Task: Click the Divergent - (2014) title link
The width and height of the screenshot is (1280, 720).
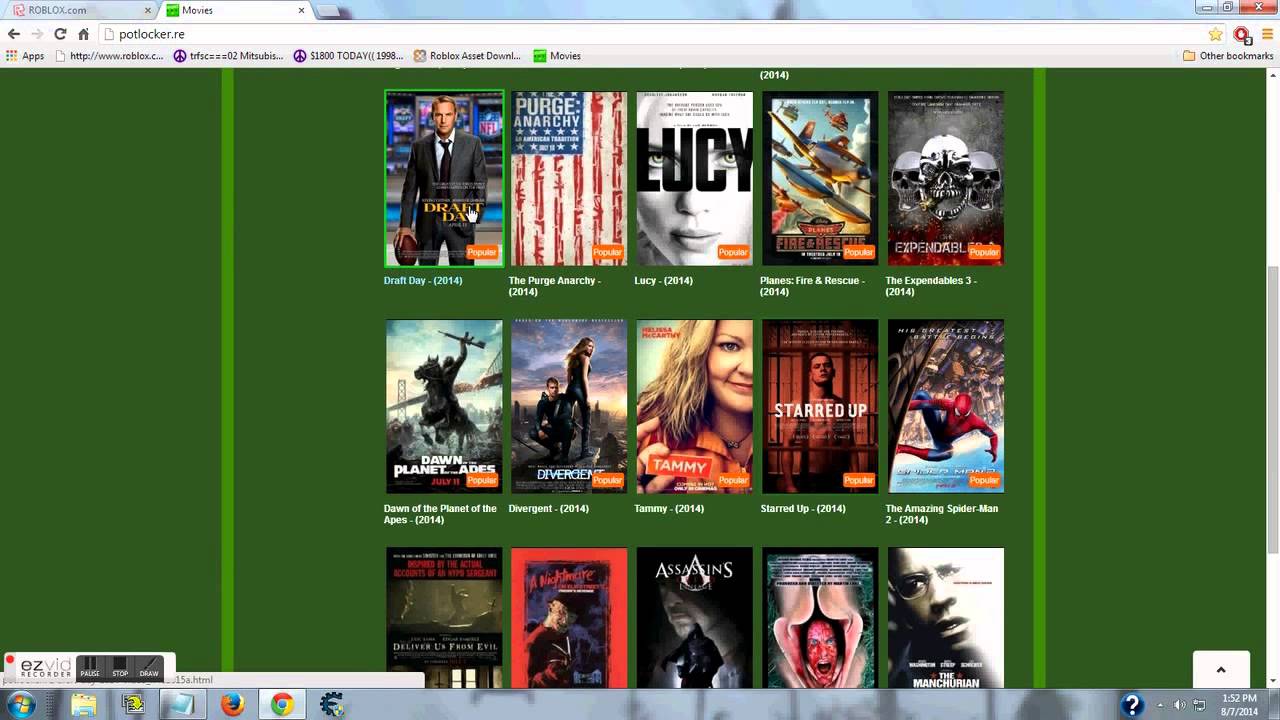Action: [x=549, y=509]
